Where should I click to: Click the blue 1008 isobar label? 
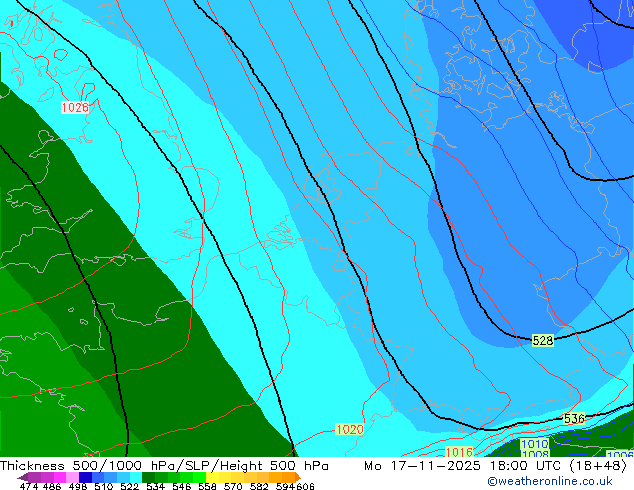click(x=535, y=454)
